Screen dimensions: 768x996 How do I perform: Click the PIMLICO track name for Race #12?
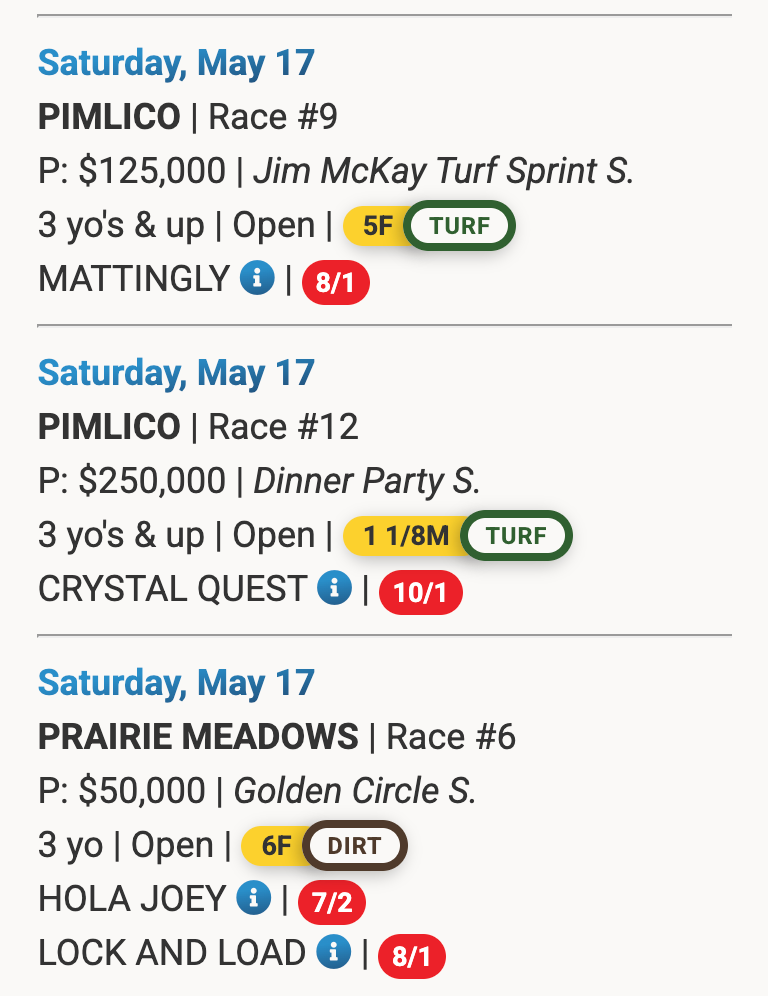pos(109,427)
